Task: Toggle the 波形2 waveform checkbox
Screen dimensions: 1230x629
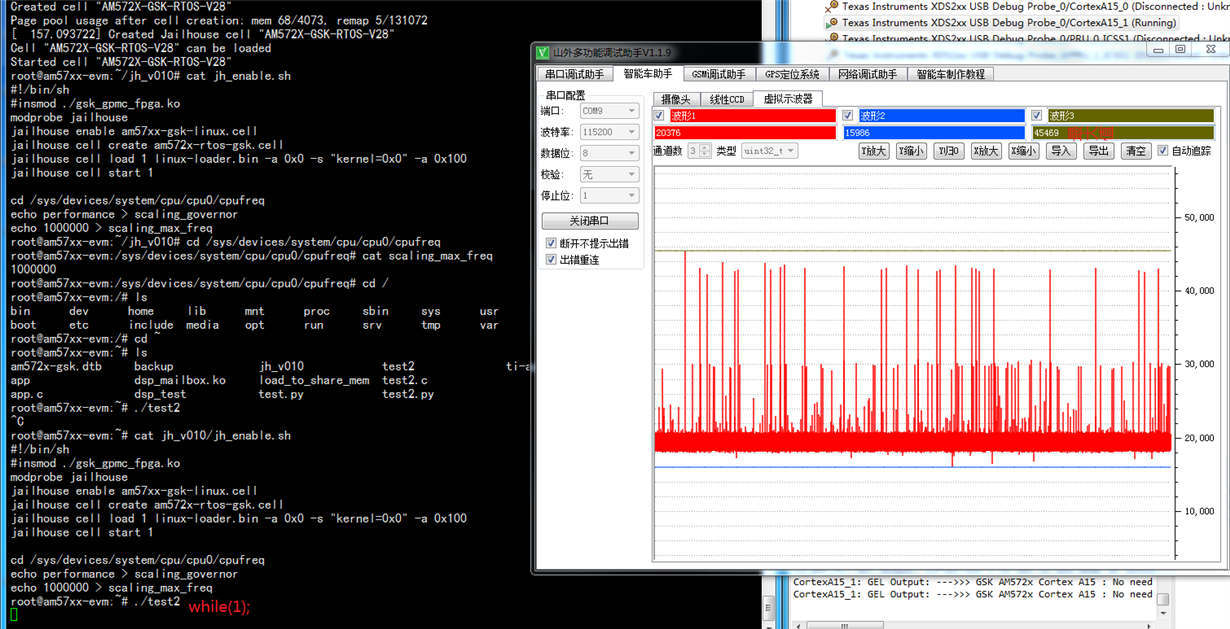Action: [x=848, y=116]
